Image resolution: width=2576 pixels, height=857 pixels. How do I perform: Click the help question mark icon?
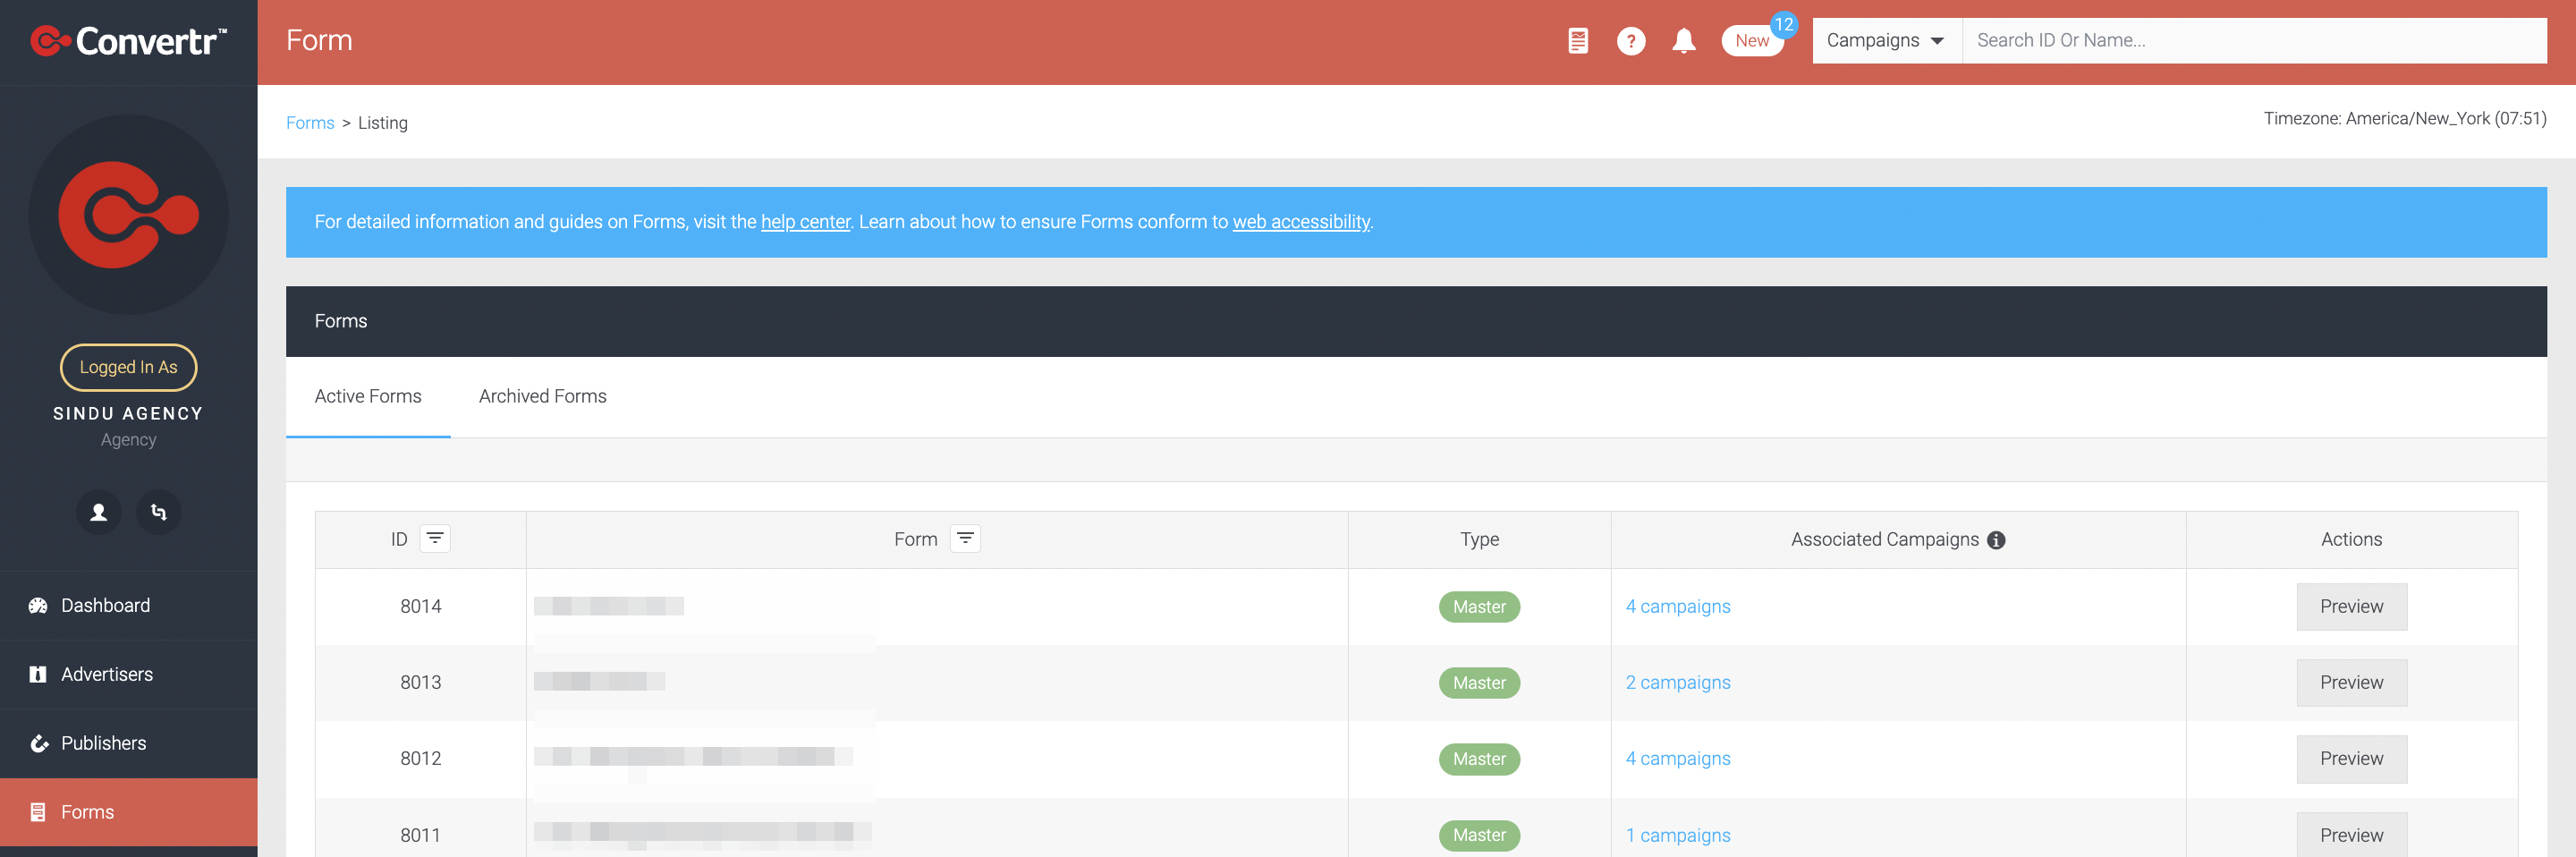click(1631, 41)
